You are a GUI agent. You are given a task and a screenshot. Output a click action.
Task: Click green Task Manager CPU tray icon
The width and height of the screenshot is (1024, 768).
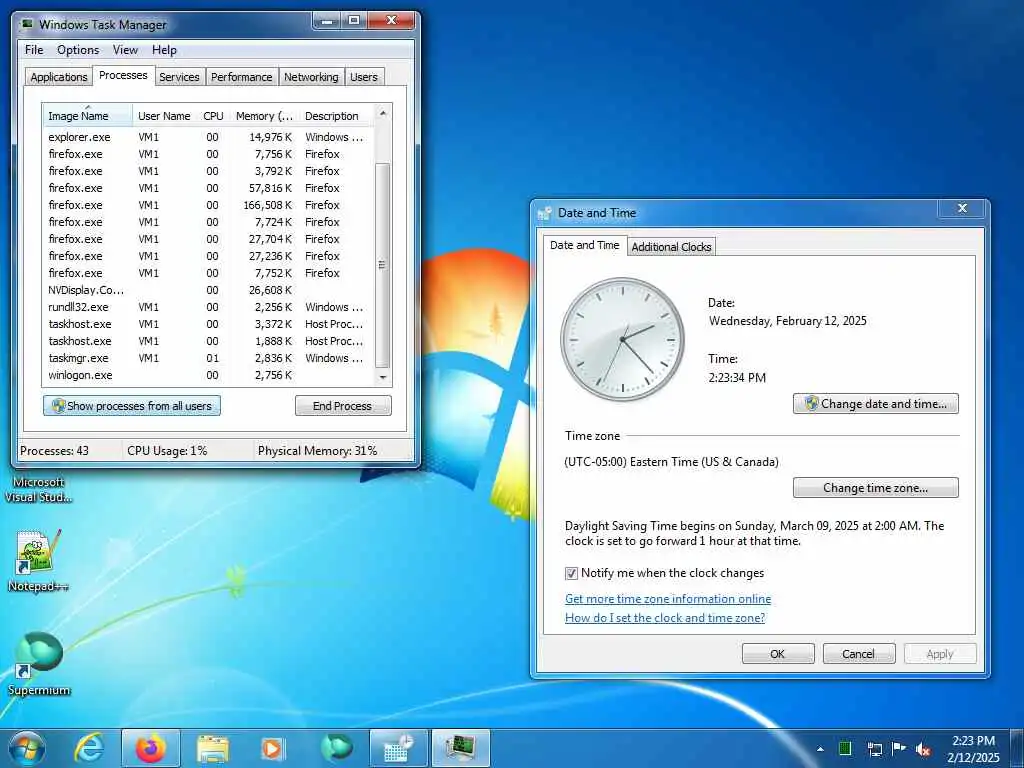pos(845,748)
